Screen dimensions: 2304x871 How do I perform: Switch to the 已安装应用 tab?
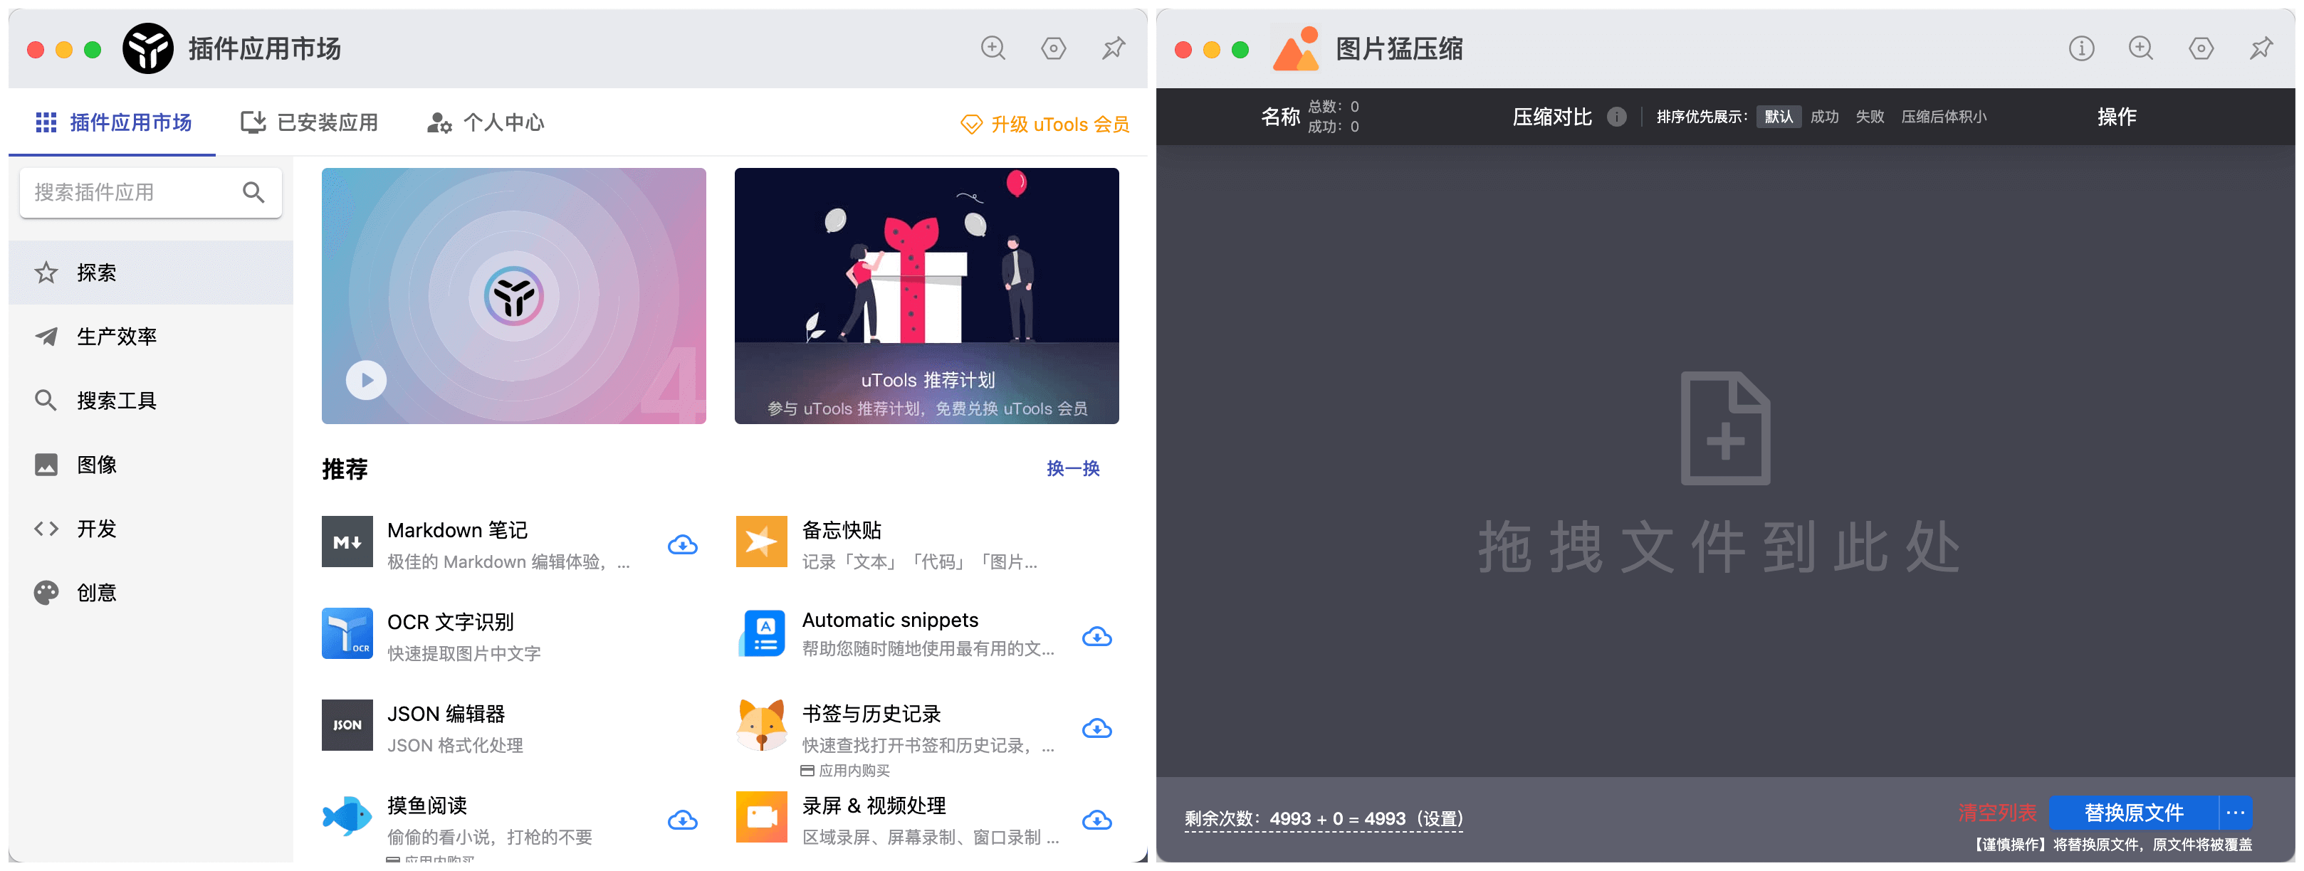pyautogui.click(x=310, y=123)
